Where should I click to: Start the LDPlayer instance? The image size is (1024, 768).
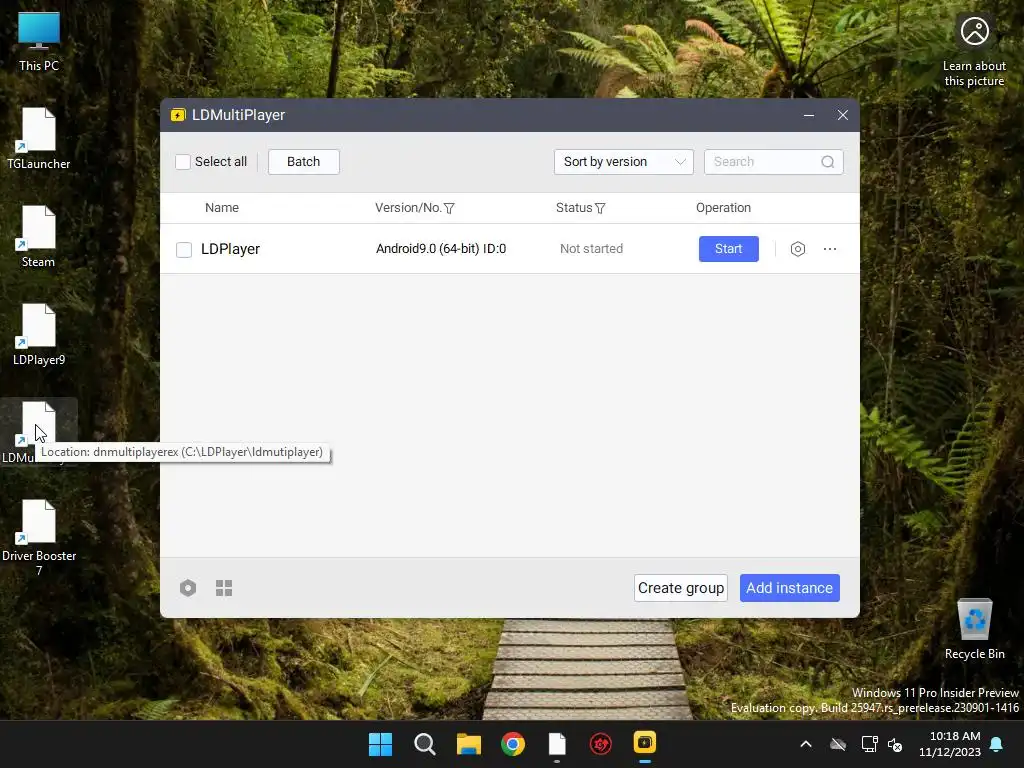tap(729, 249)
